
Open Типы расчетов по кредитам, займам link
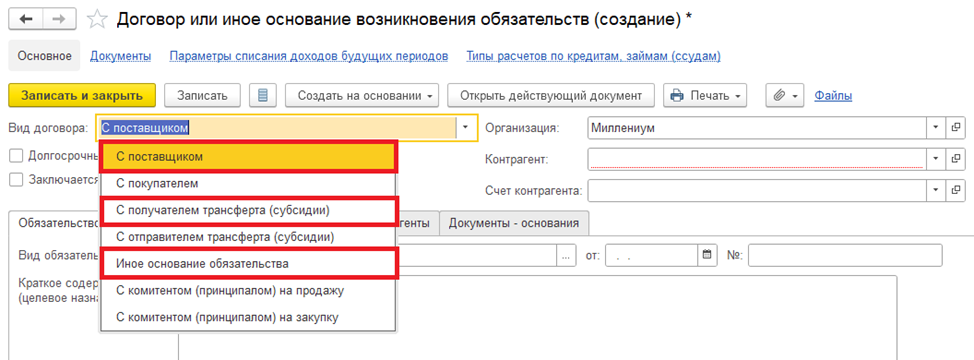(593, 56)
